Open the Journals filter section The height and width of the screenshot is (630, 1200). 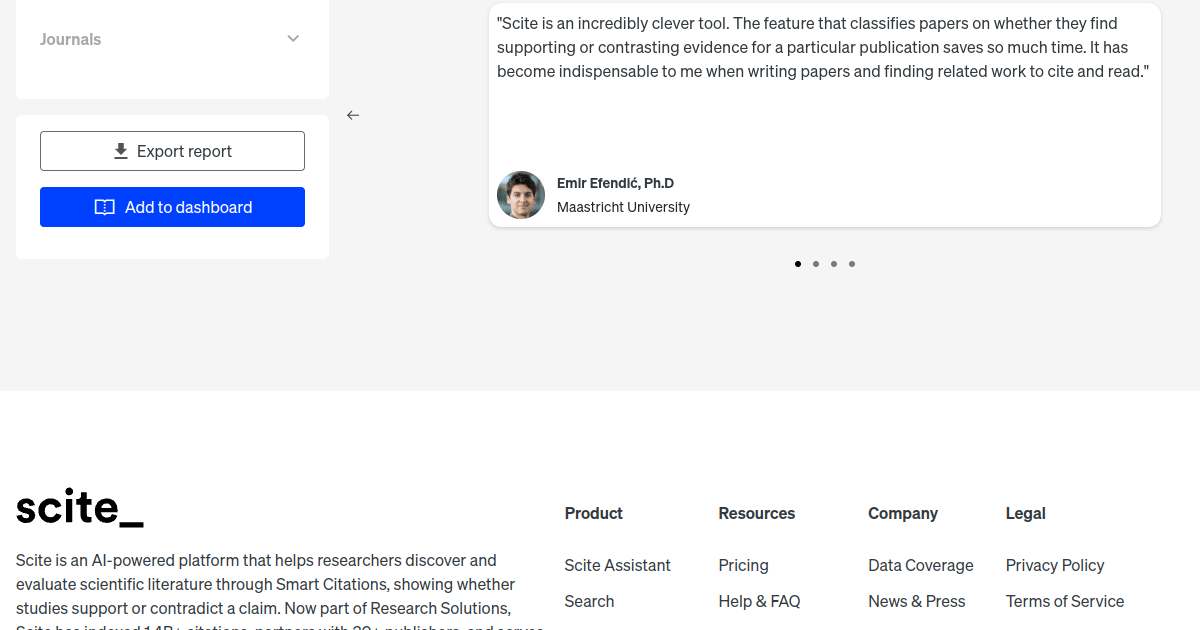71,39
